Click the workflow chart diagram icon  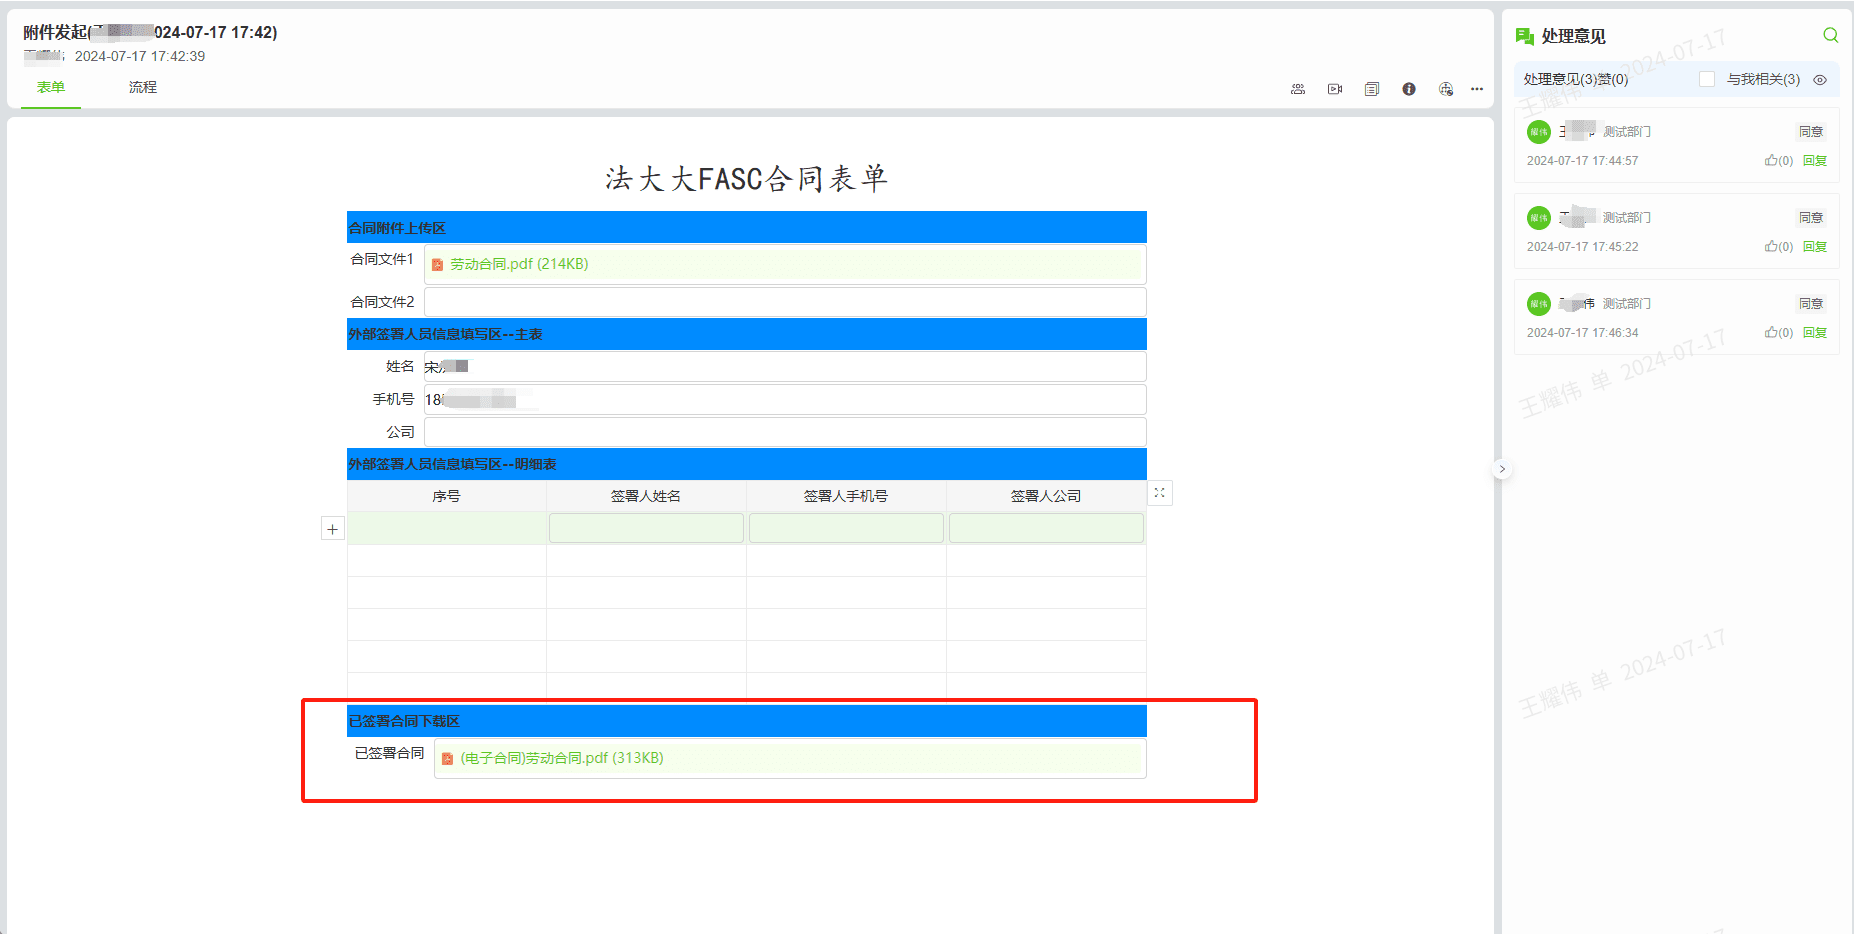(1446, 89)
